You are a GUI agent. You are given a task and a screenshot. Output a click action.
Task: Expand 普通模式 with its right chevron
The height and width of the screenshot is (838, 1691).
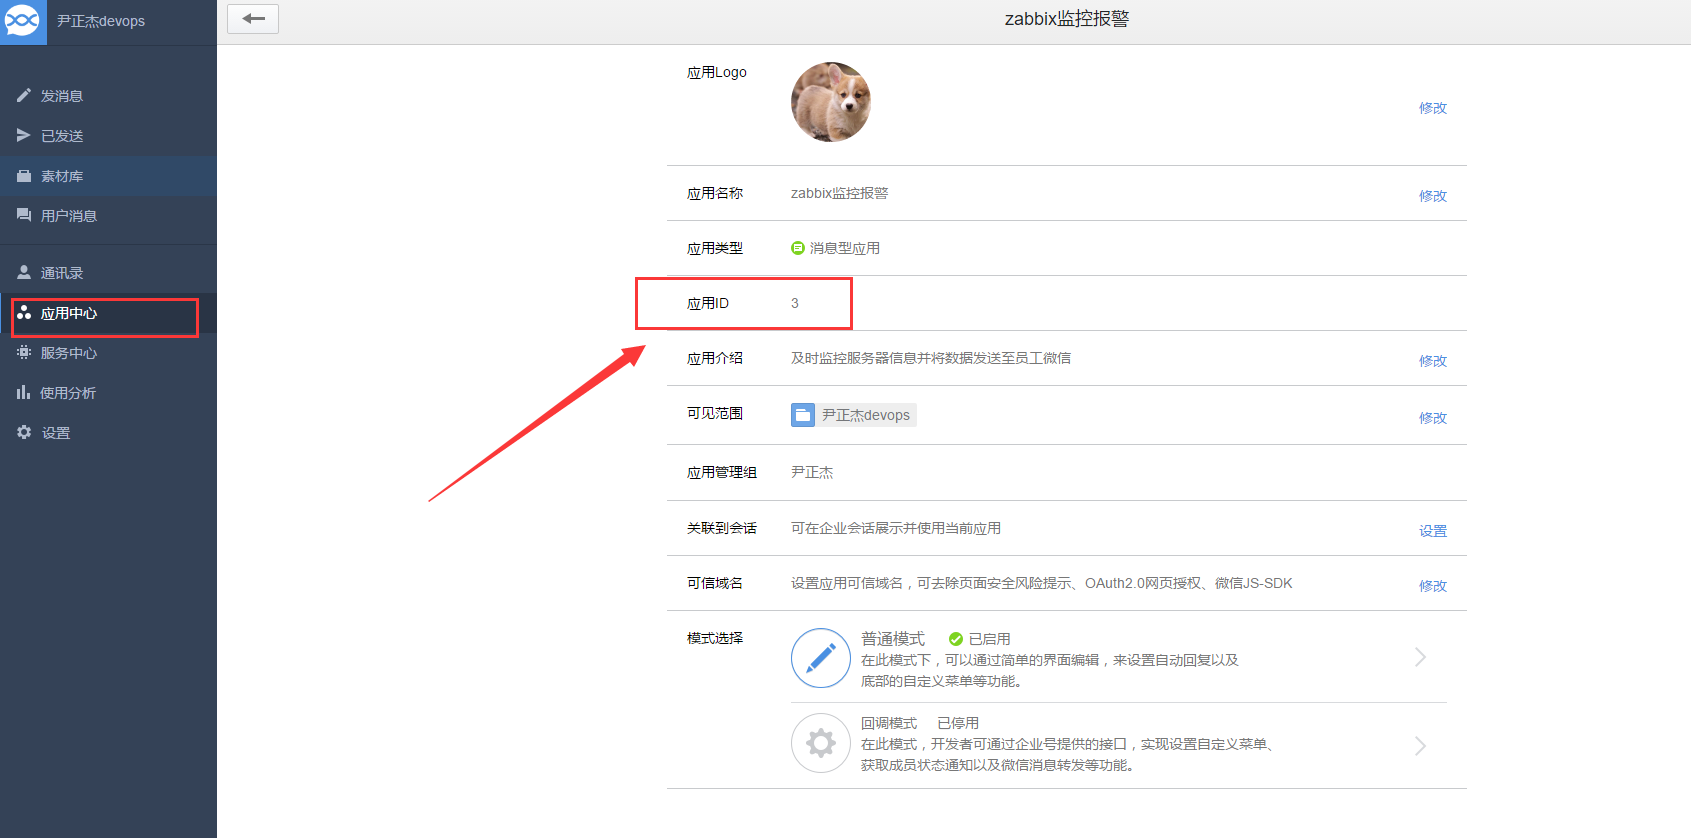click(1420, 657)
